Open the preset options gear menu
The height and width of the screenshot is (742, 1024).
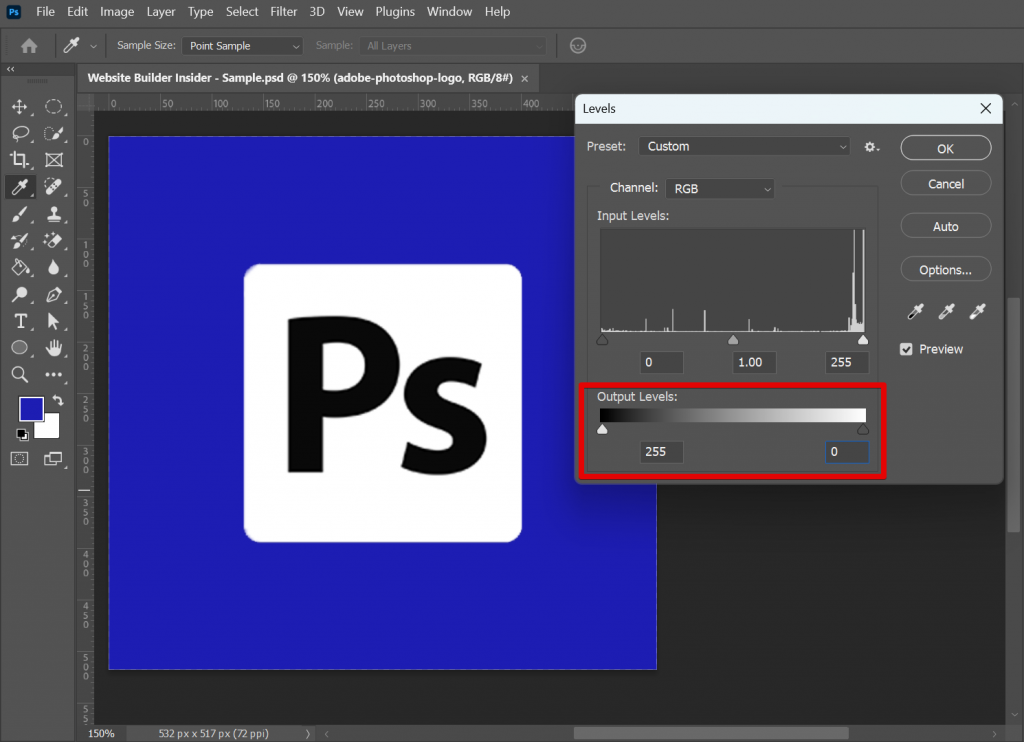point(871,147)
